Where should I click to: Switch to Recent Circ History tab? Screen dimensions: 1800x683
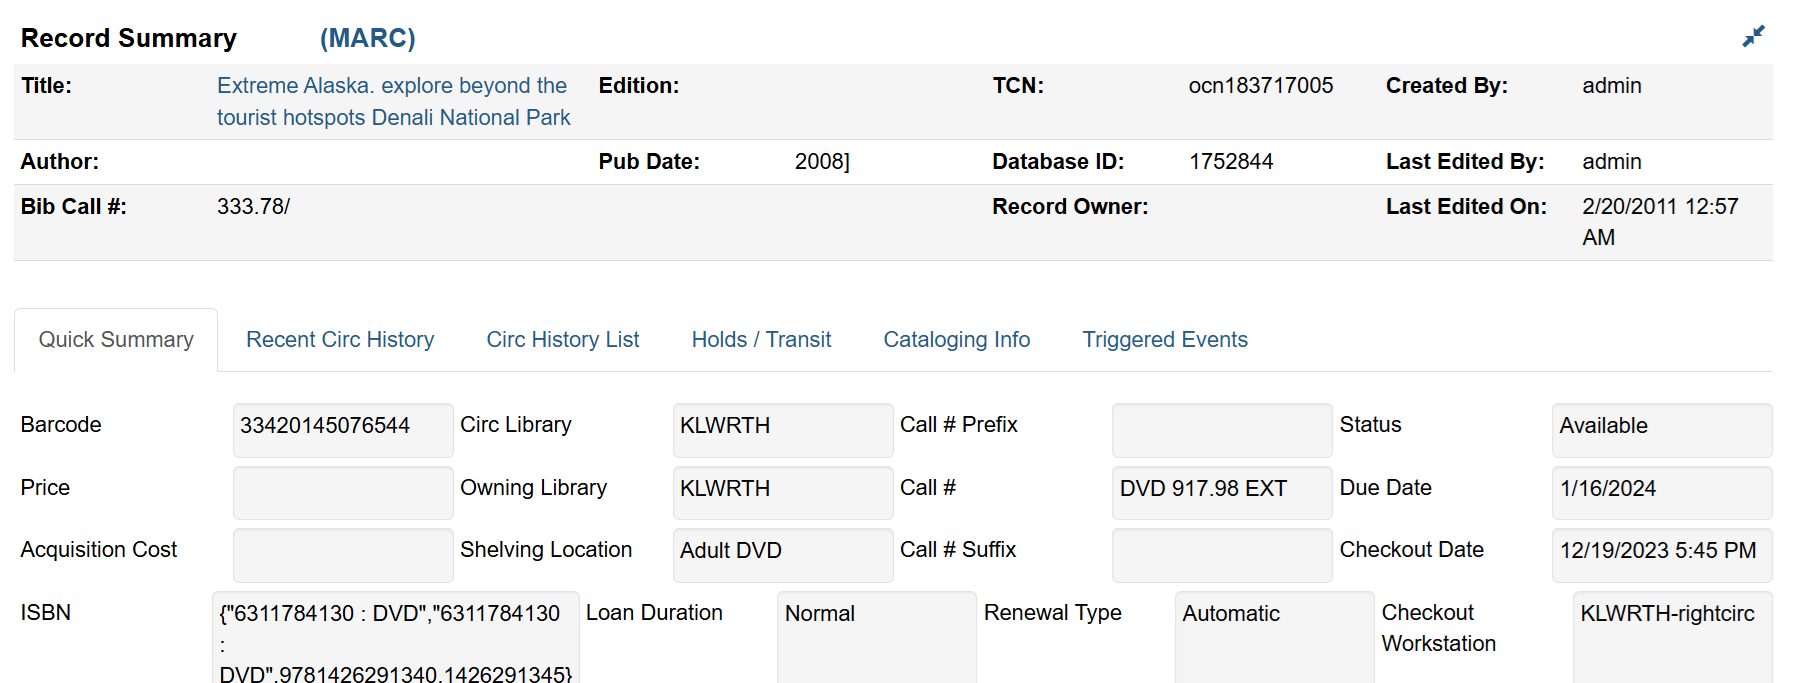click(340, 340)
